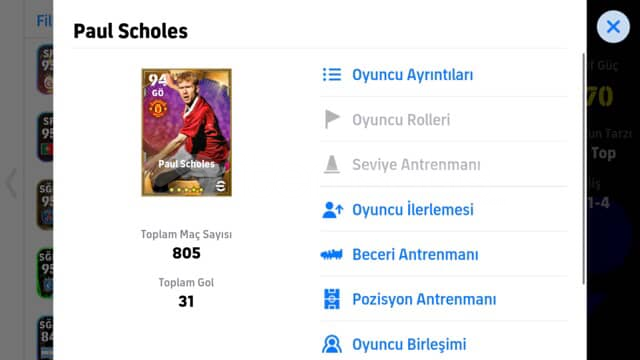Click the flag icon for Oyuncu Rolleri
The height and width of the screenshot is (360, 640).
tap(332, 119)
